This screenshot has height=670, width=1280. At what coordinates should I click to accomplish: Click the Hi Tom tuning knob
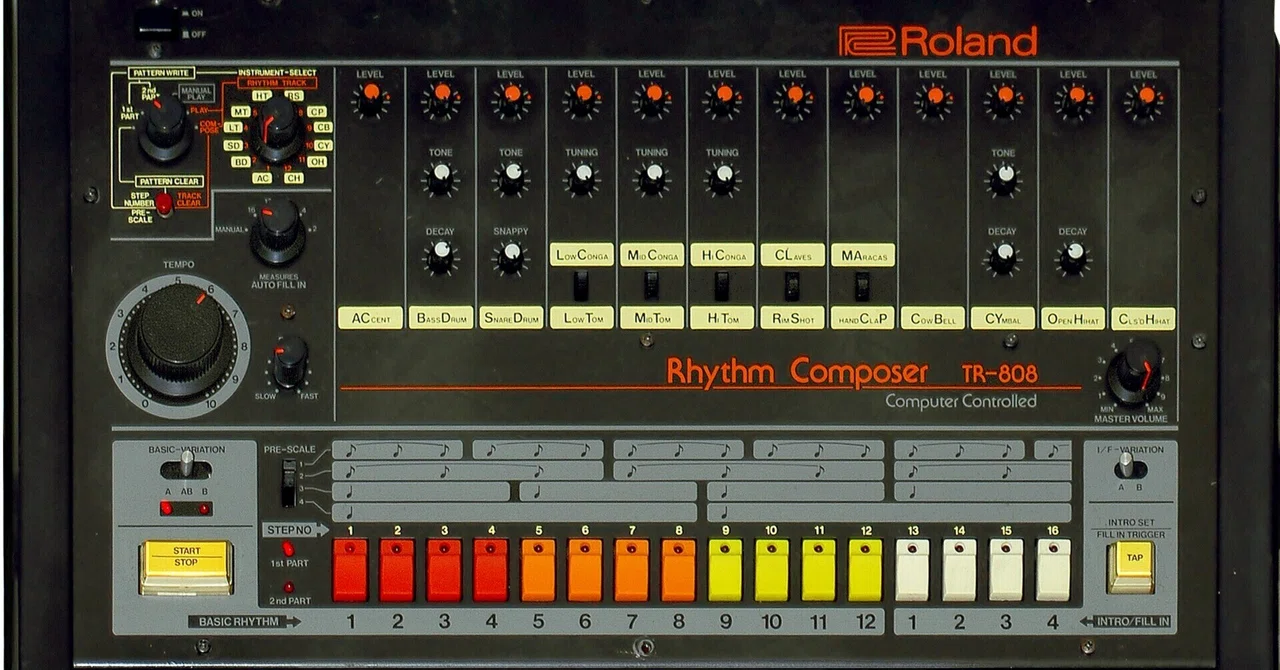[x=722, y=178]
